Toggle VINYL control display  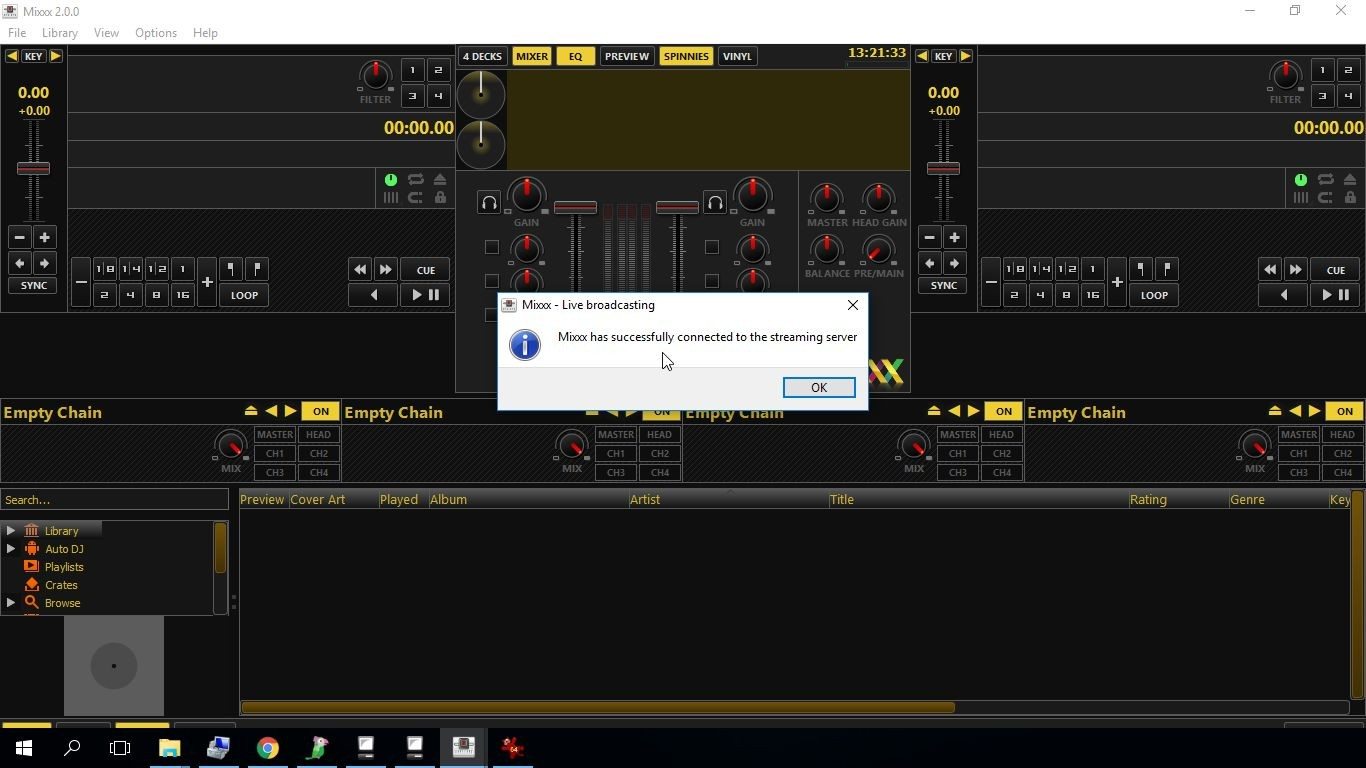(x=737, y=56)
